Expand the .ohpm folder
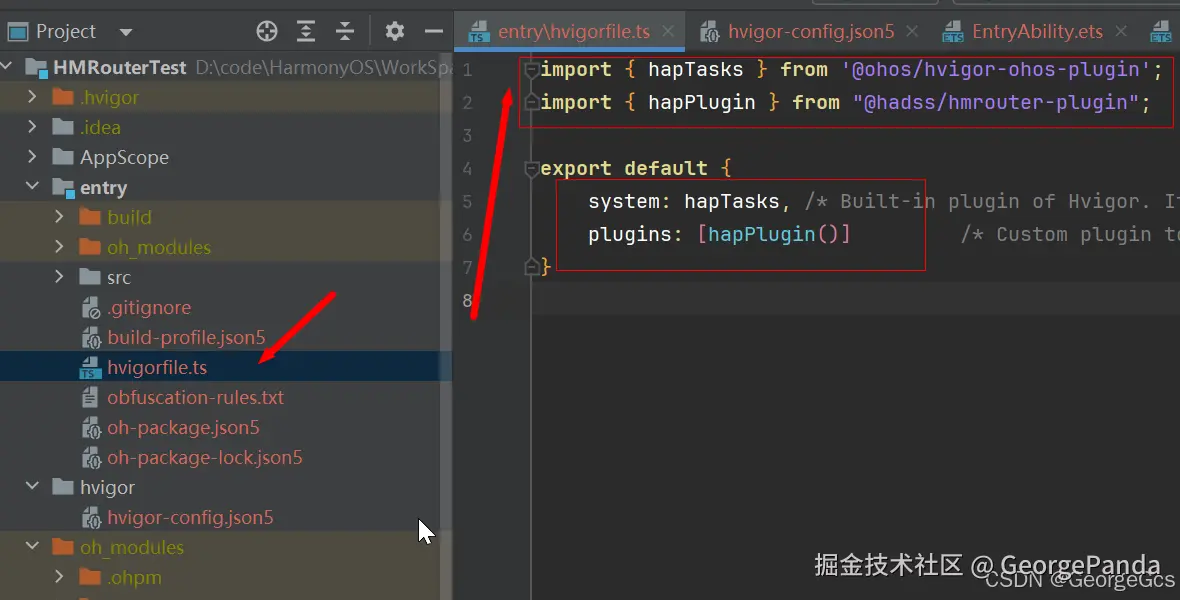 click(59, 577)
